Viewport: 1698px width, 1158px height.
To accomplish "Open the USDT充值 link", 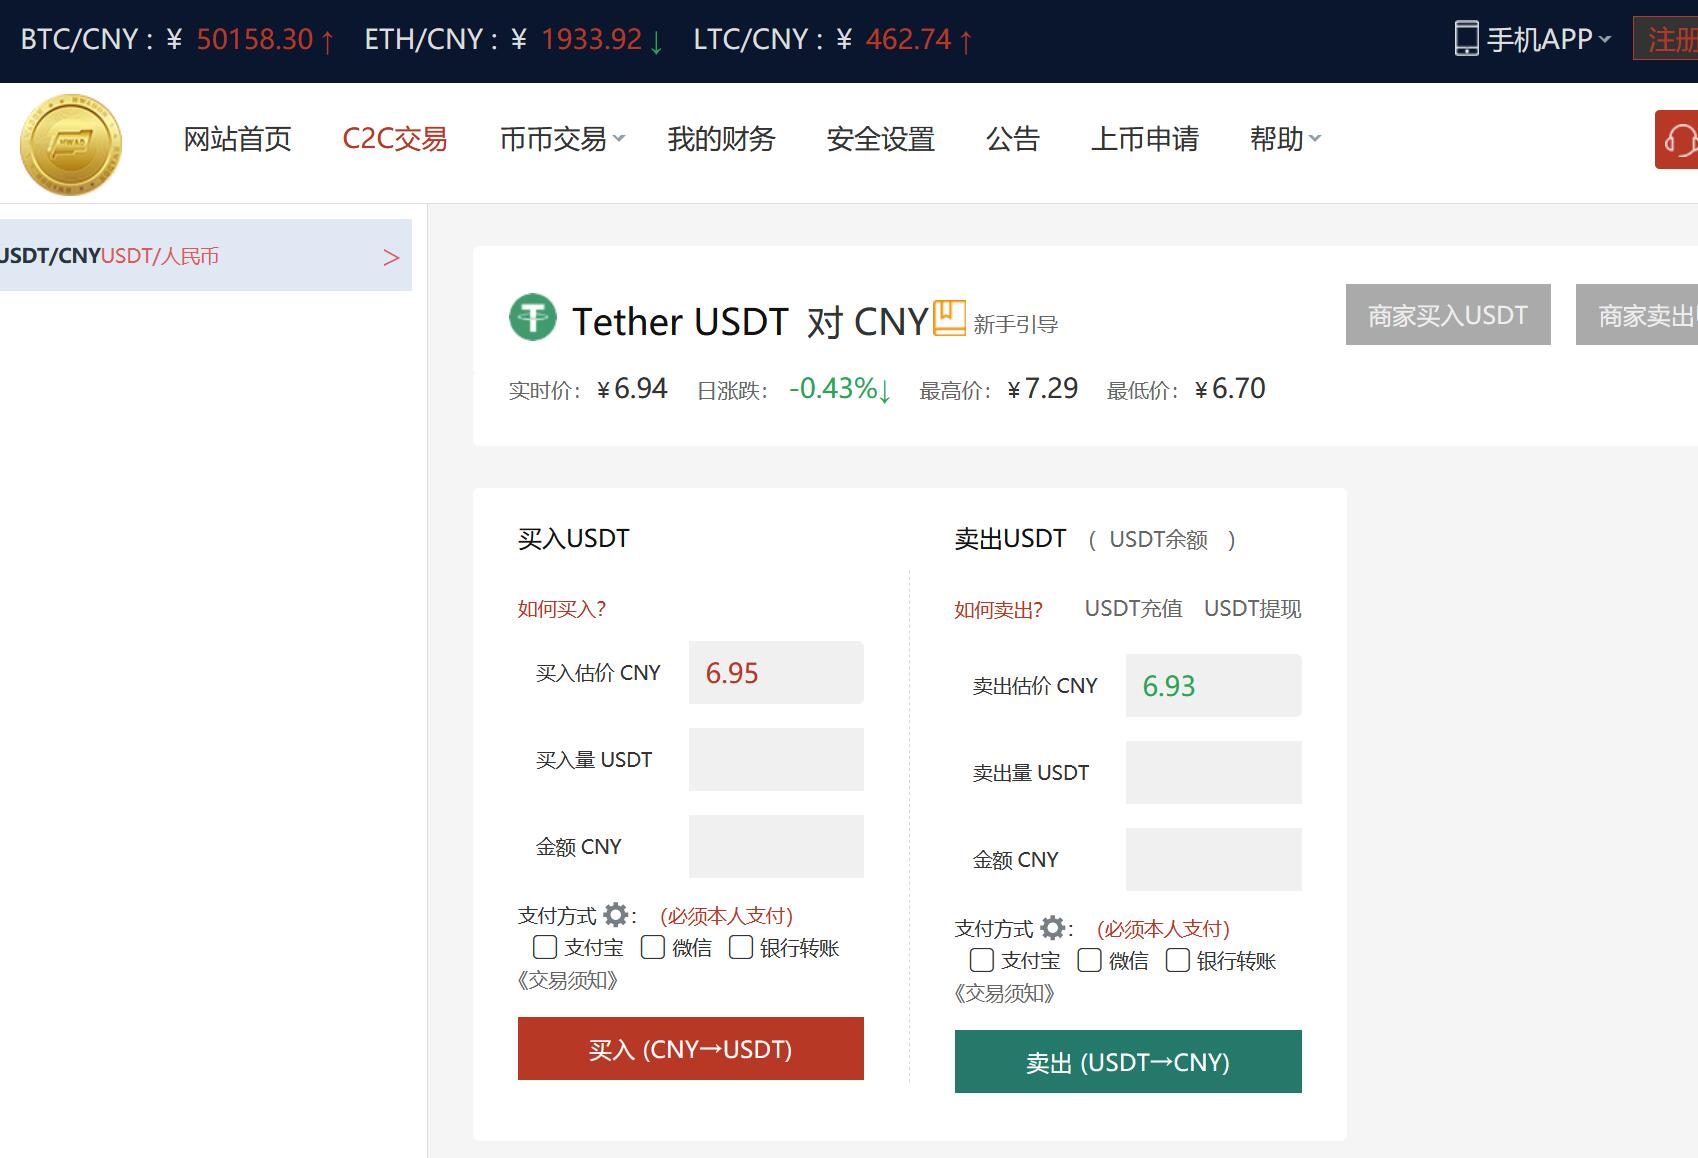I will (1134, 608).
